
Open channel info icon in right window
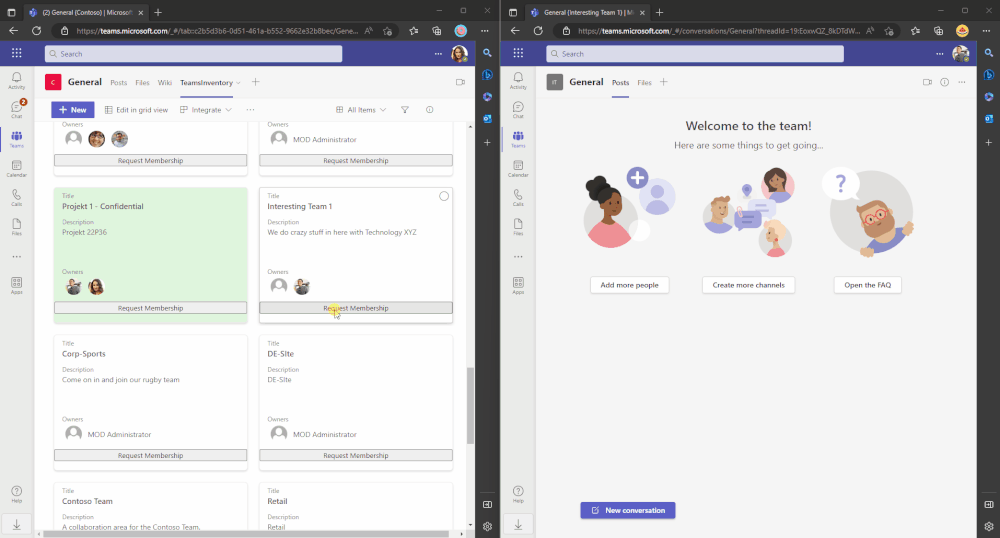[x=945, y=82]
